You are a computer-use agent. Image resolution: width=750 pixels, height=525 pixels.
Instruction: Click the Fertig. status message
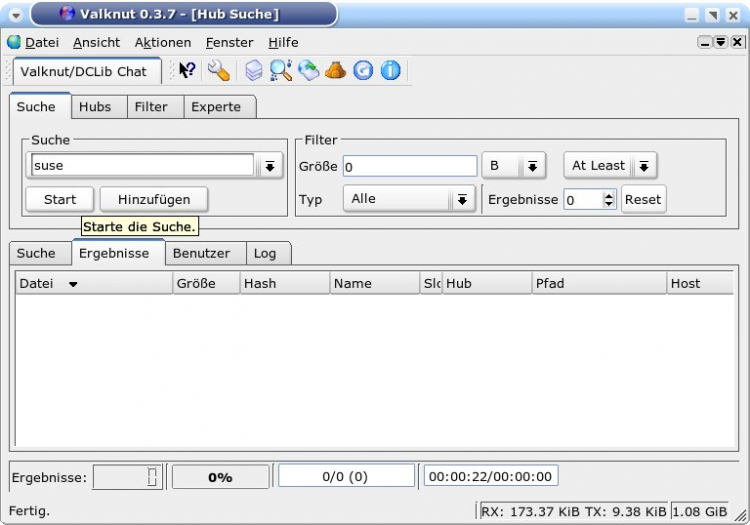click(x=29, y=511)
